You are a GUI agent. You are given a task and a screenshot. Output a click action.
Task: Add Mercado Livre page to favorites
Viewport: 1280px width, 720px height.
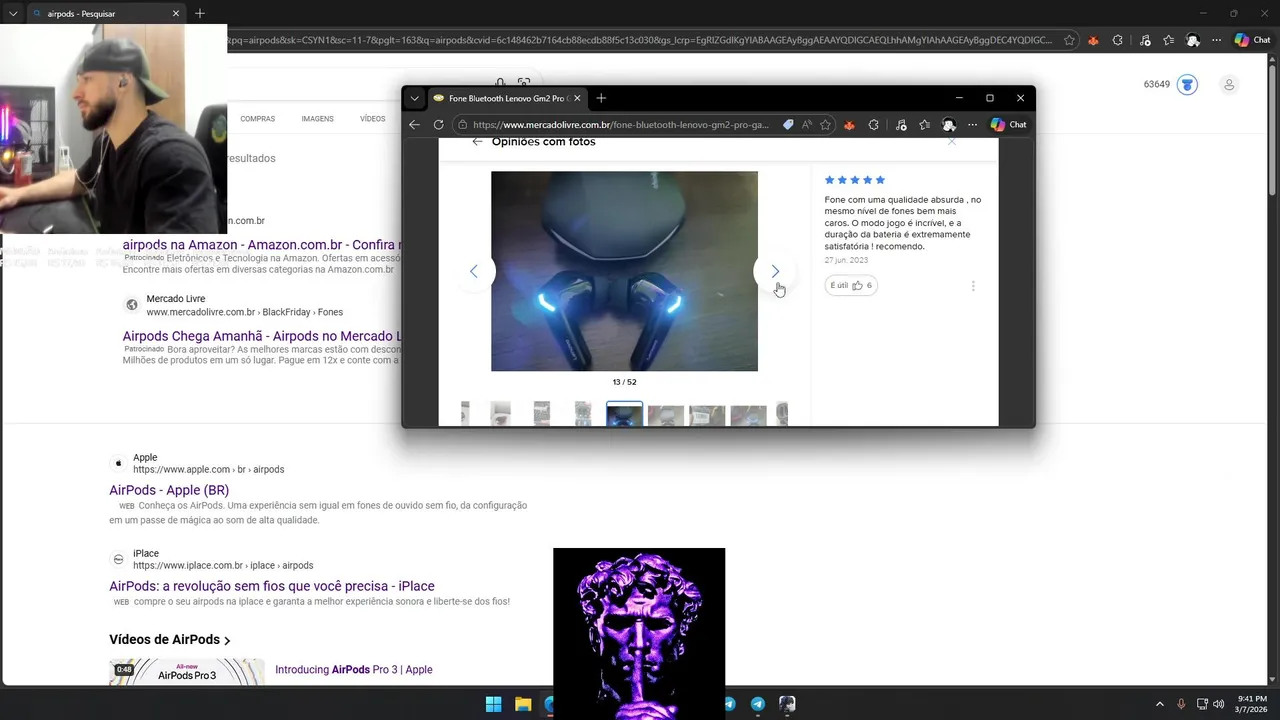coord(825,125)
